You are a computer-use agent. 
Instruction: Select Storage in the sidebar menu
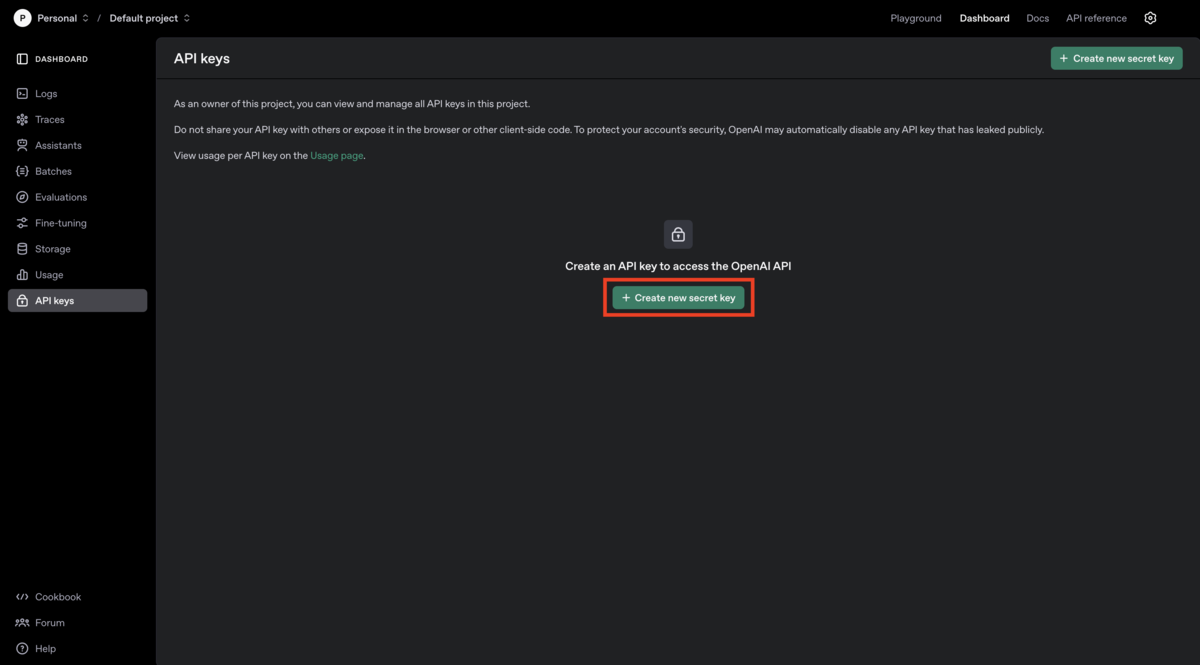(x=77, y=249)
